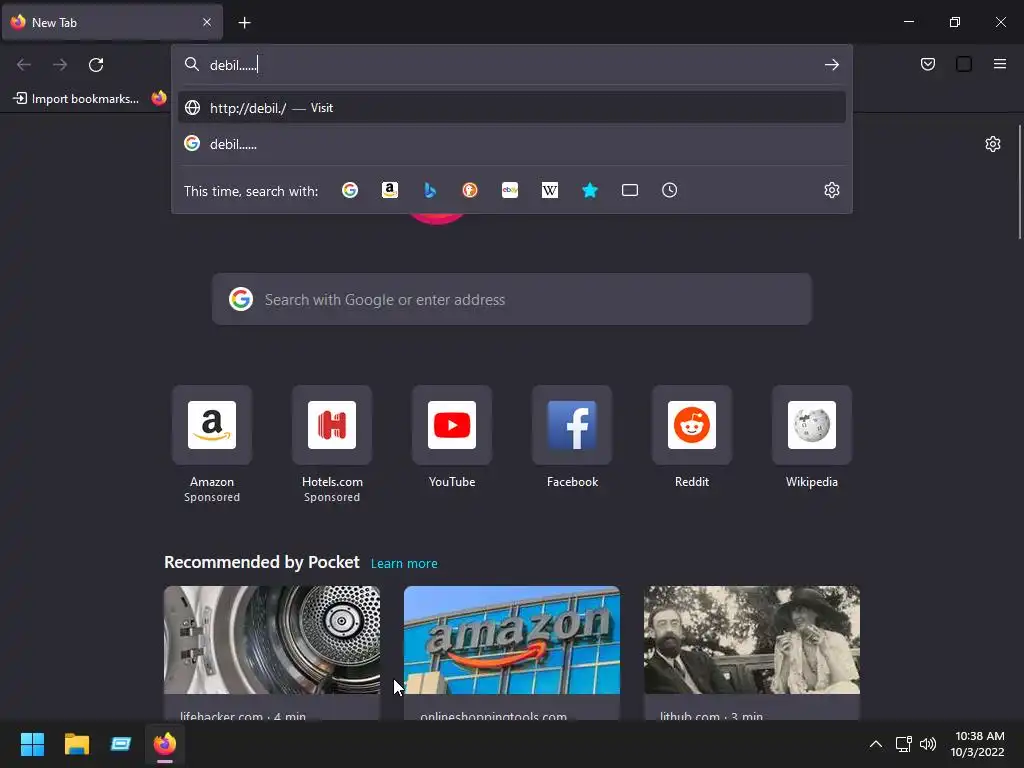The width and height of the screenshot is (1024, 768).
Task: Search this time with Bing icon
Action: [430, 190]
